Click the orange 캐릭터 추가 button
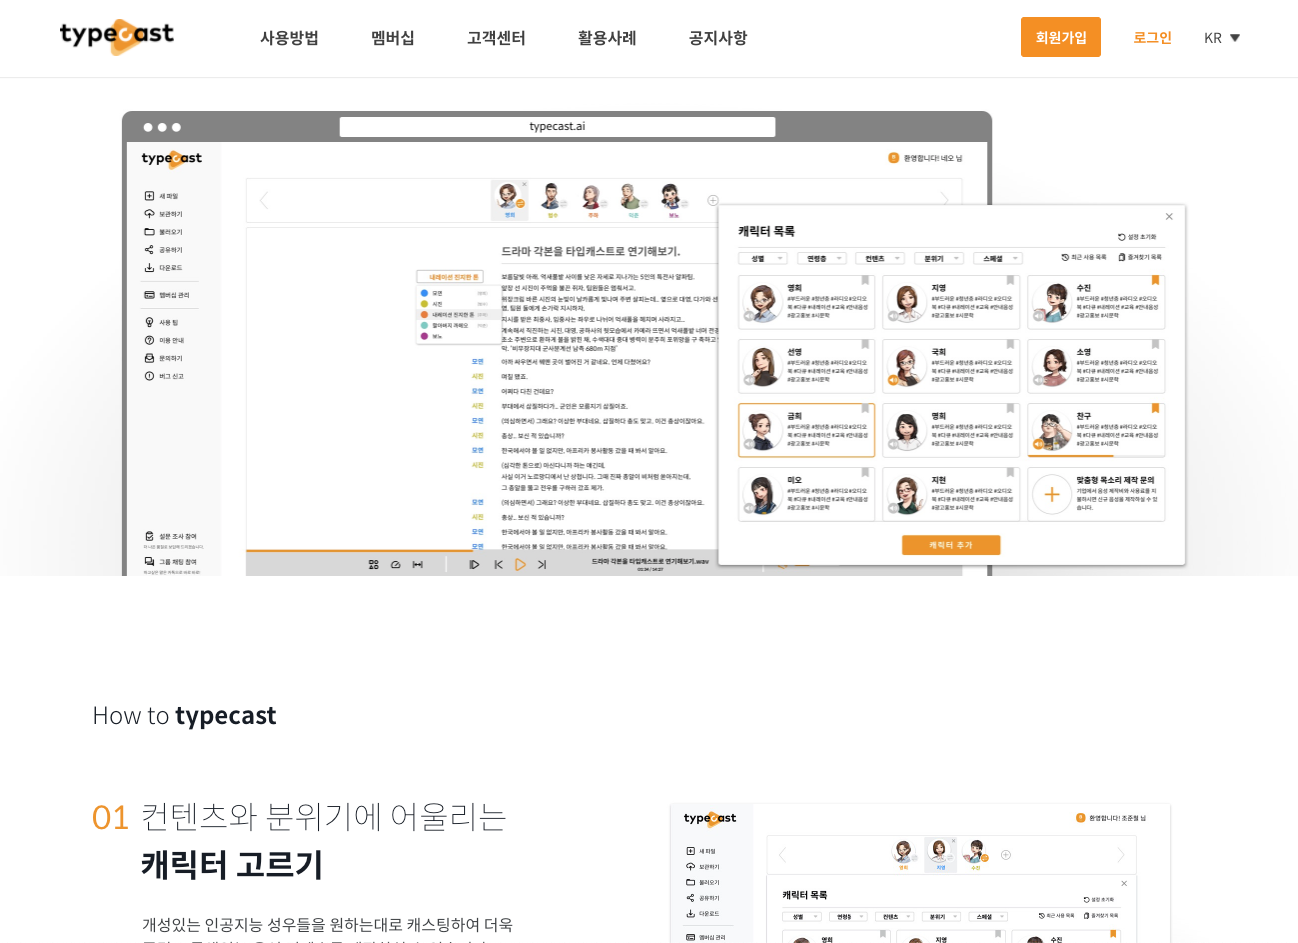The height and width of the screenshot is (943, 1298). (951, 545)
